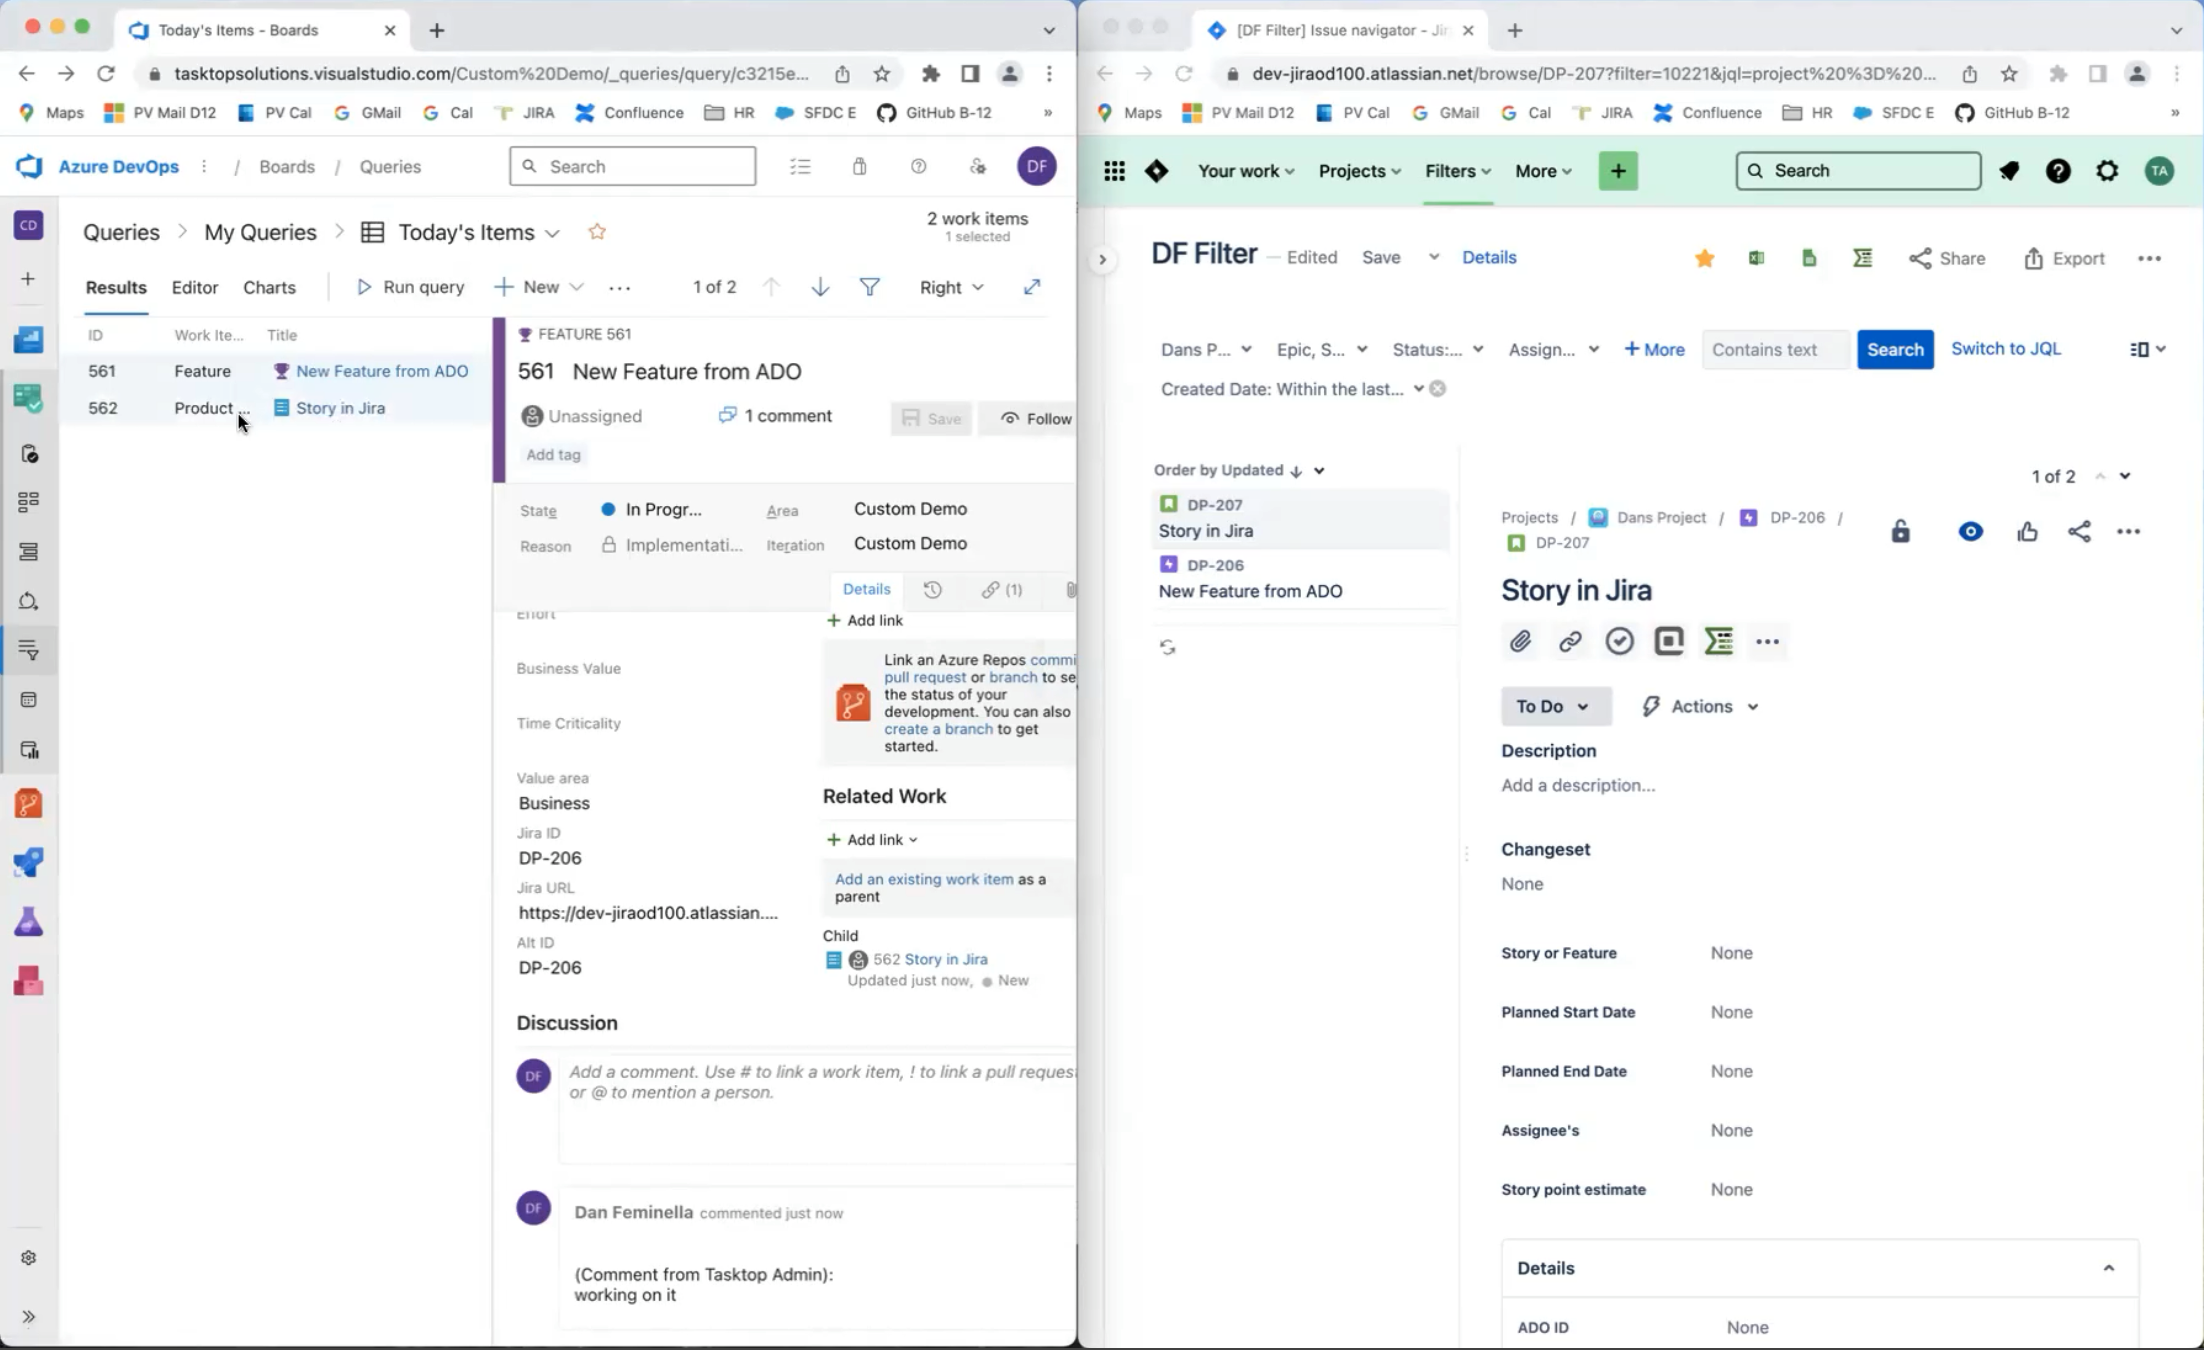Click Add a description in Jira
Viewport: 2204px width, 1350px height.
(x=1577, y=785)
